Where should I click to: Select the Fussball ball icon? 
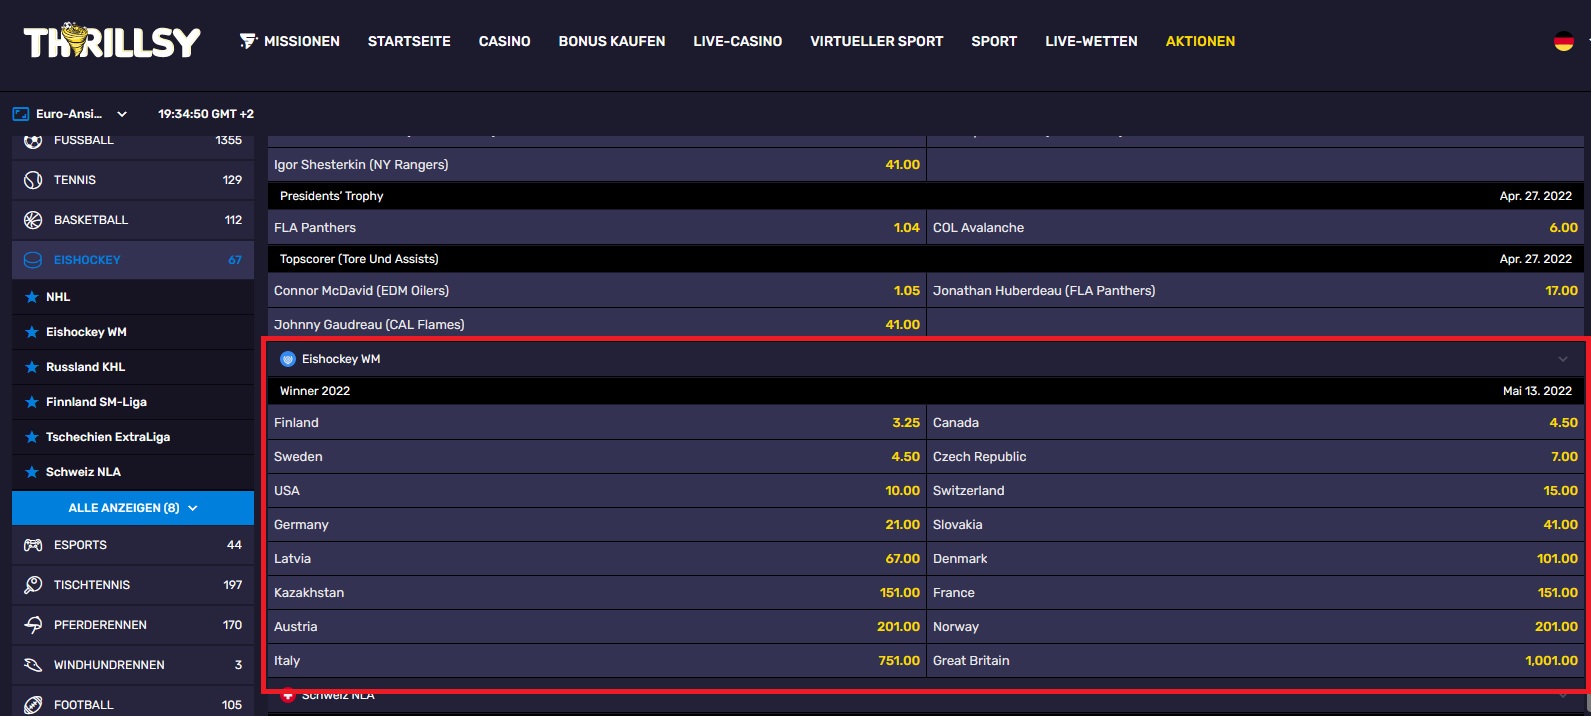coord(33,140)
